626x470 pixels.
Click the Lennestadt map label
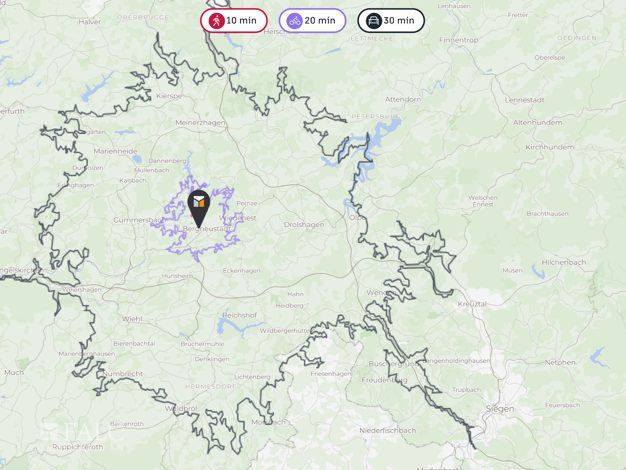coord(524,100)
